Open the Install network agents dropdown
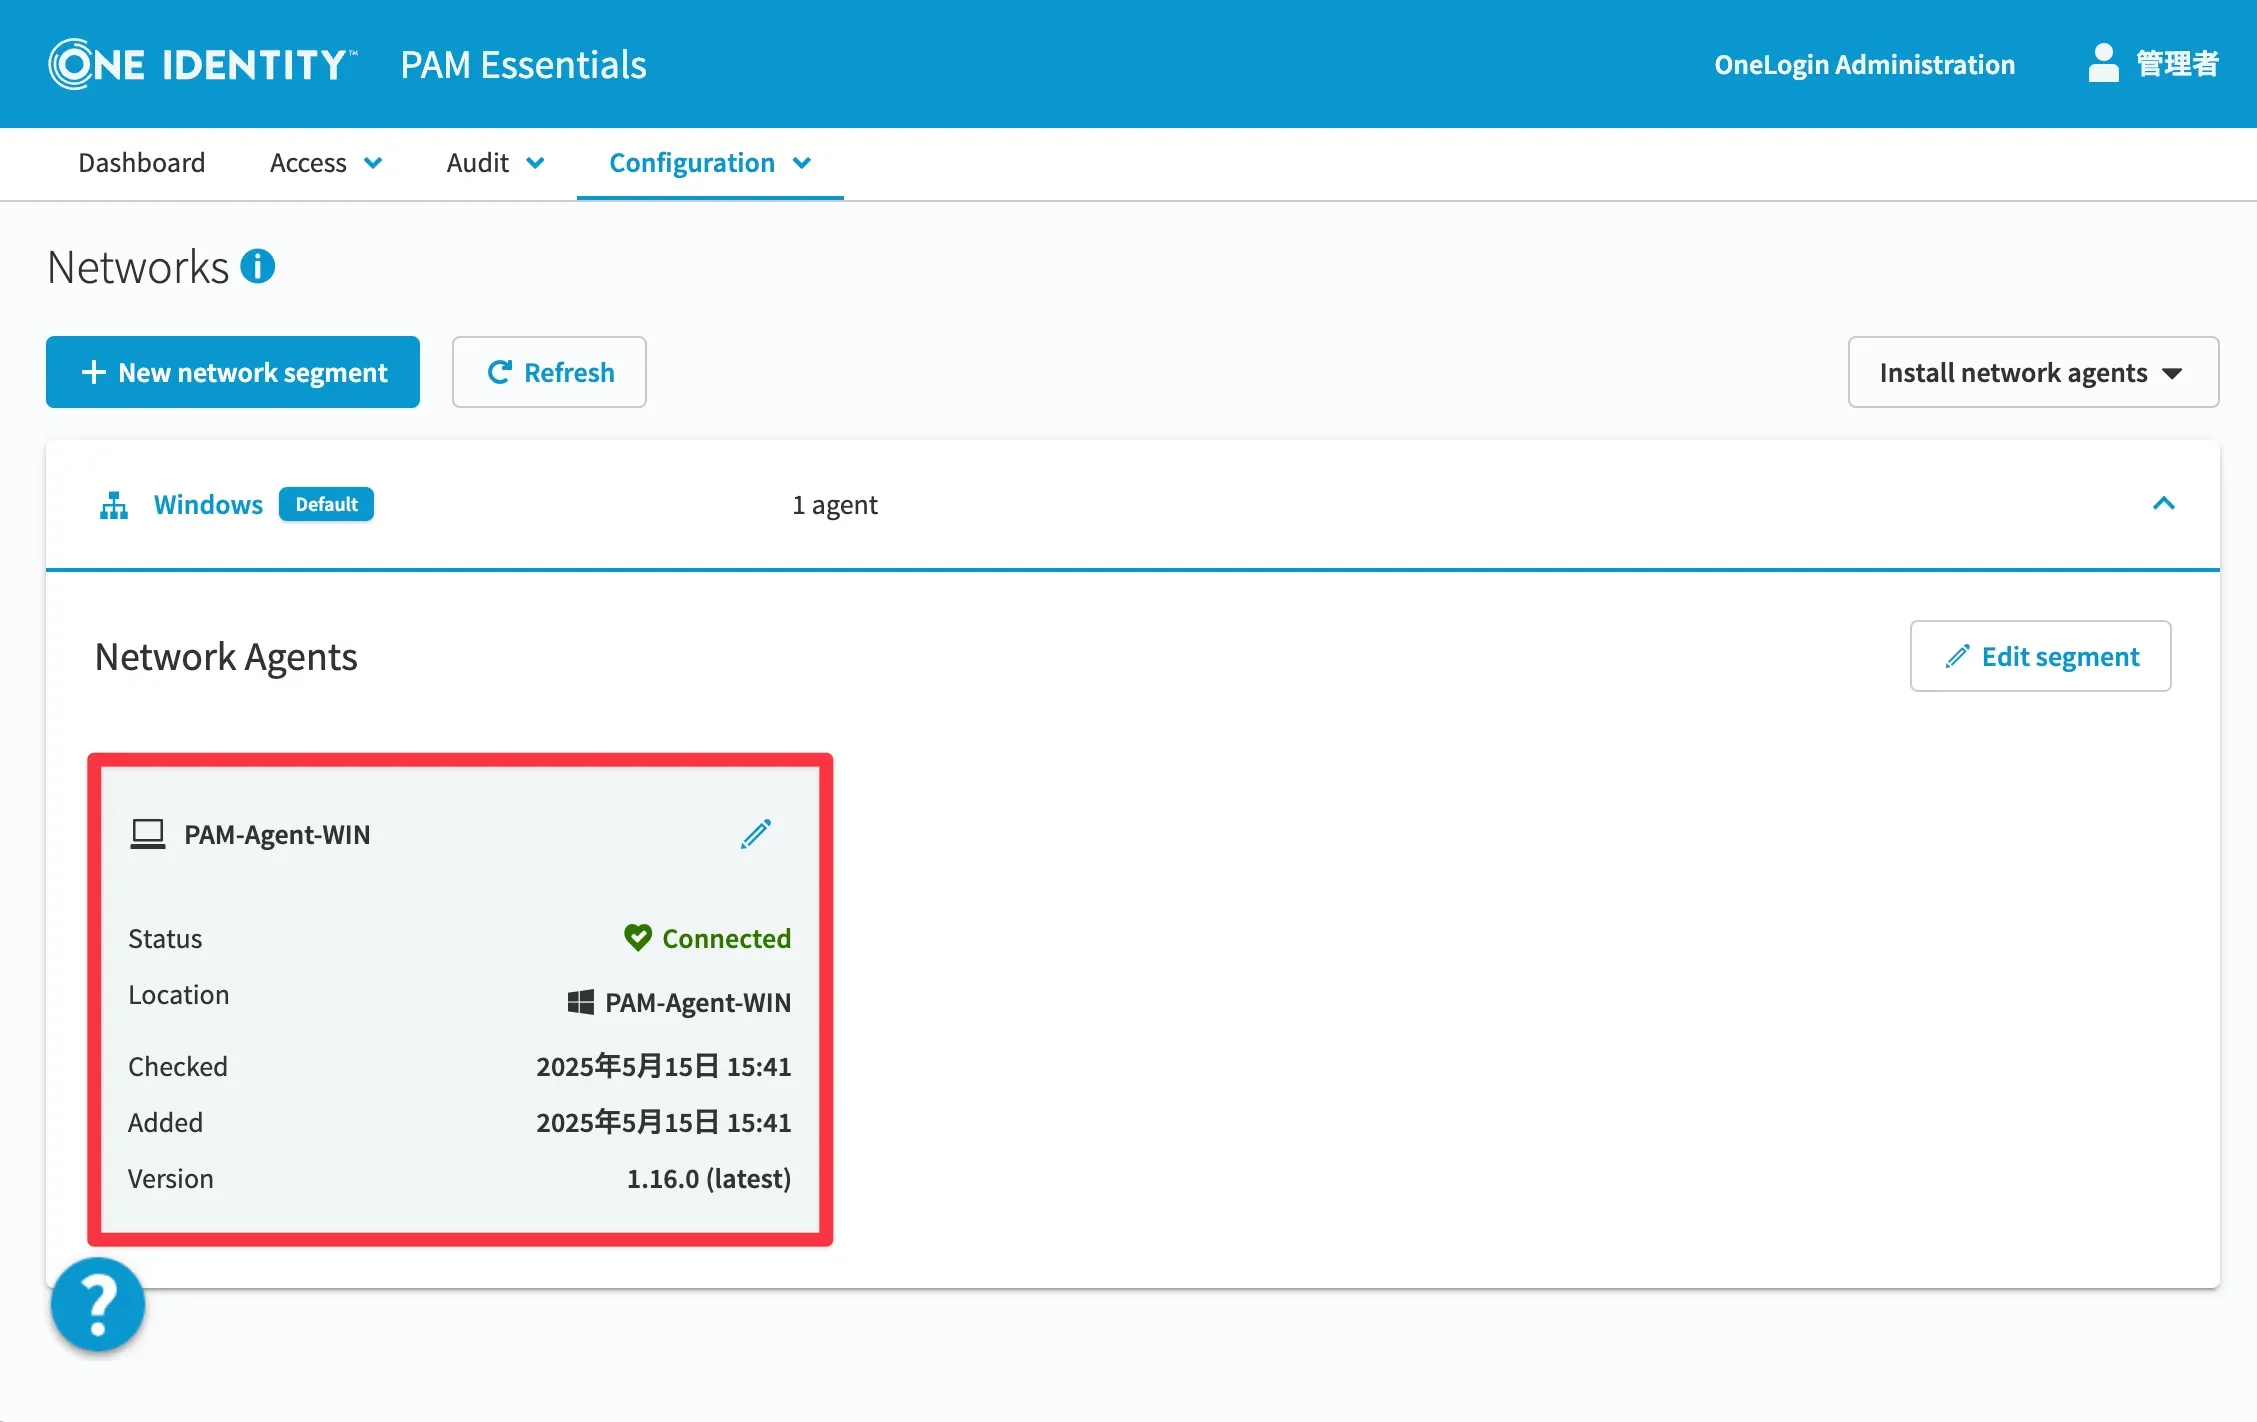This screenshot has height=1422, width=2257. 2032,372
